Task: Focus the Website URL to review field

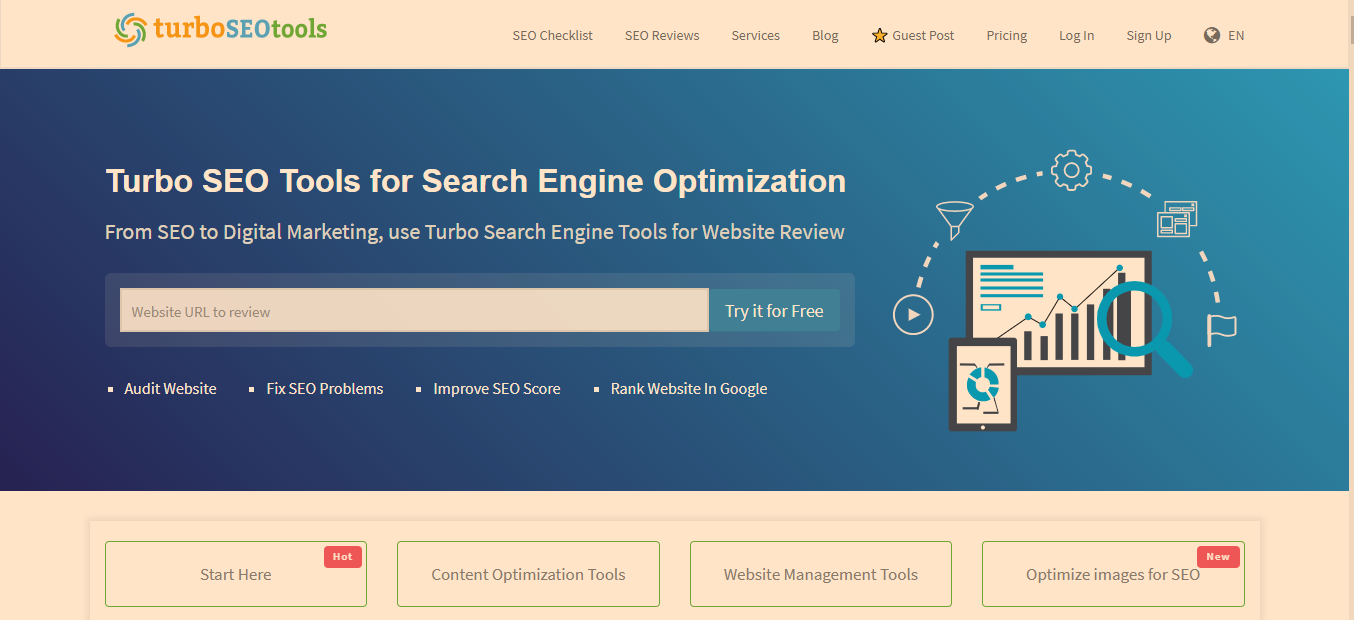Action: click(x=414, y=310)
